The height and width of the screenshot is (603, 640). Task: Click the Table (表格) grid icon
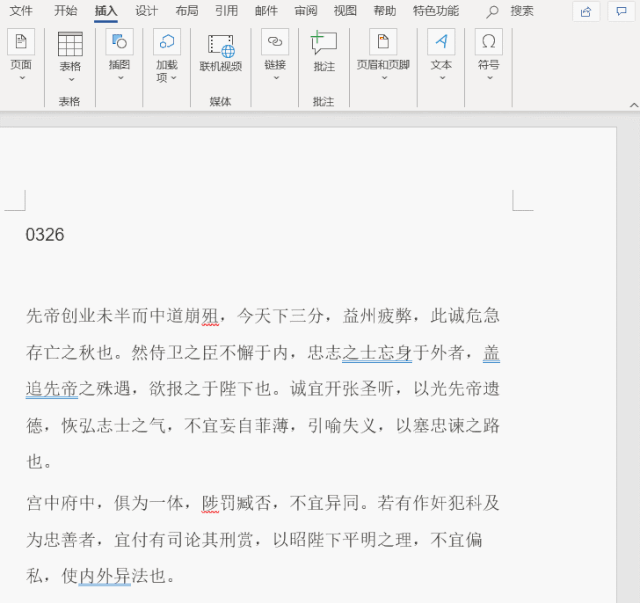point(70,44)
